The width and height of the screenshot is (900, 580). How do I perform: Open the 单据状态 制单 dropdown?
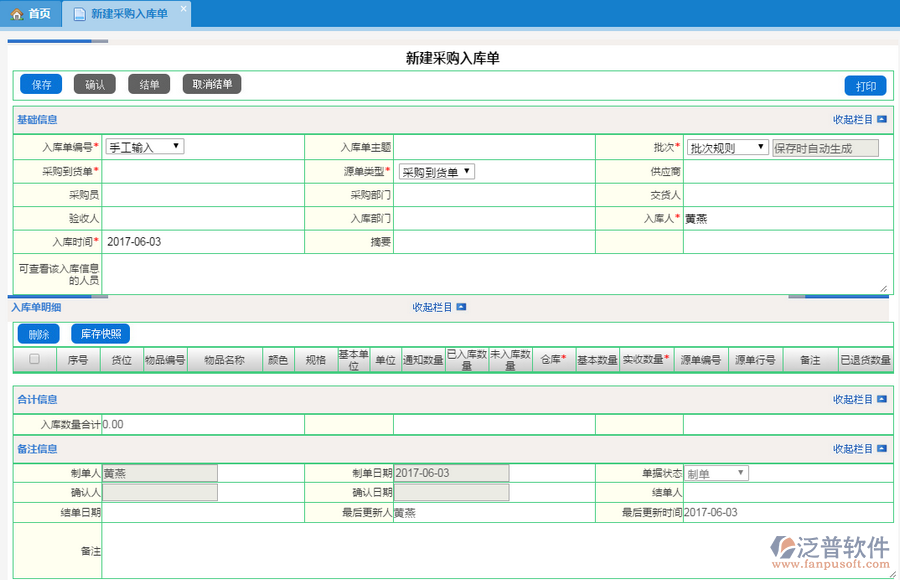(x=715, y=473)
